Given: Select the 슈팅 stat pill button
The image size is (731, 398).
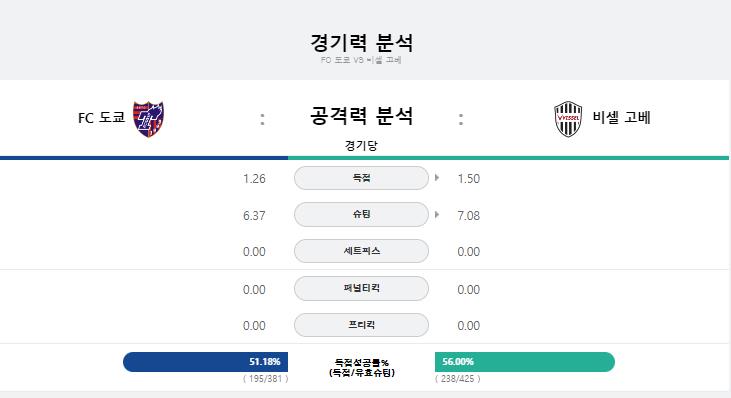Looking at the screenshot, I should (361, 214).
